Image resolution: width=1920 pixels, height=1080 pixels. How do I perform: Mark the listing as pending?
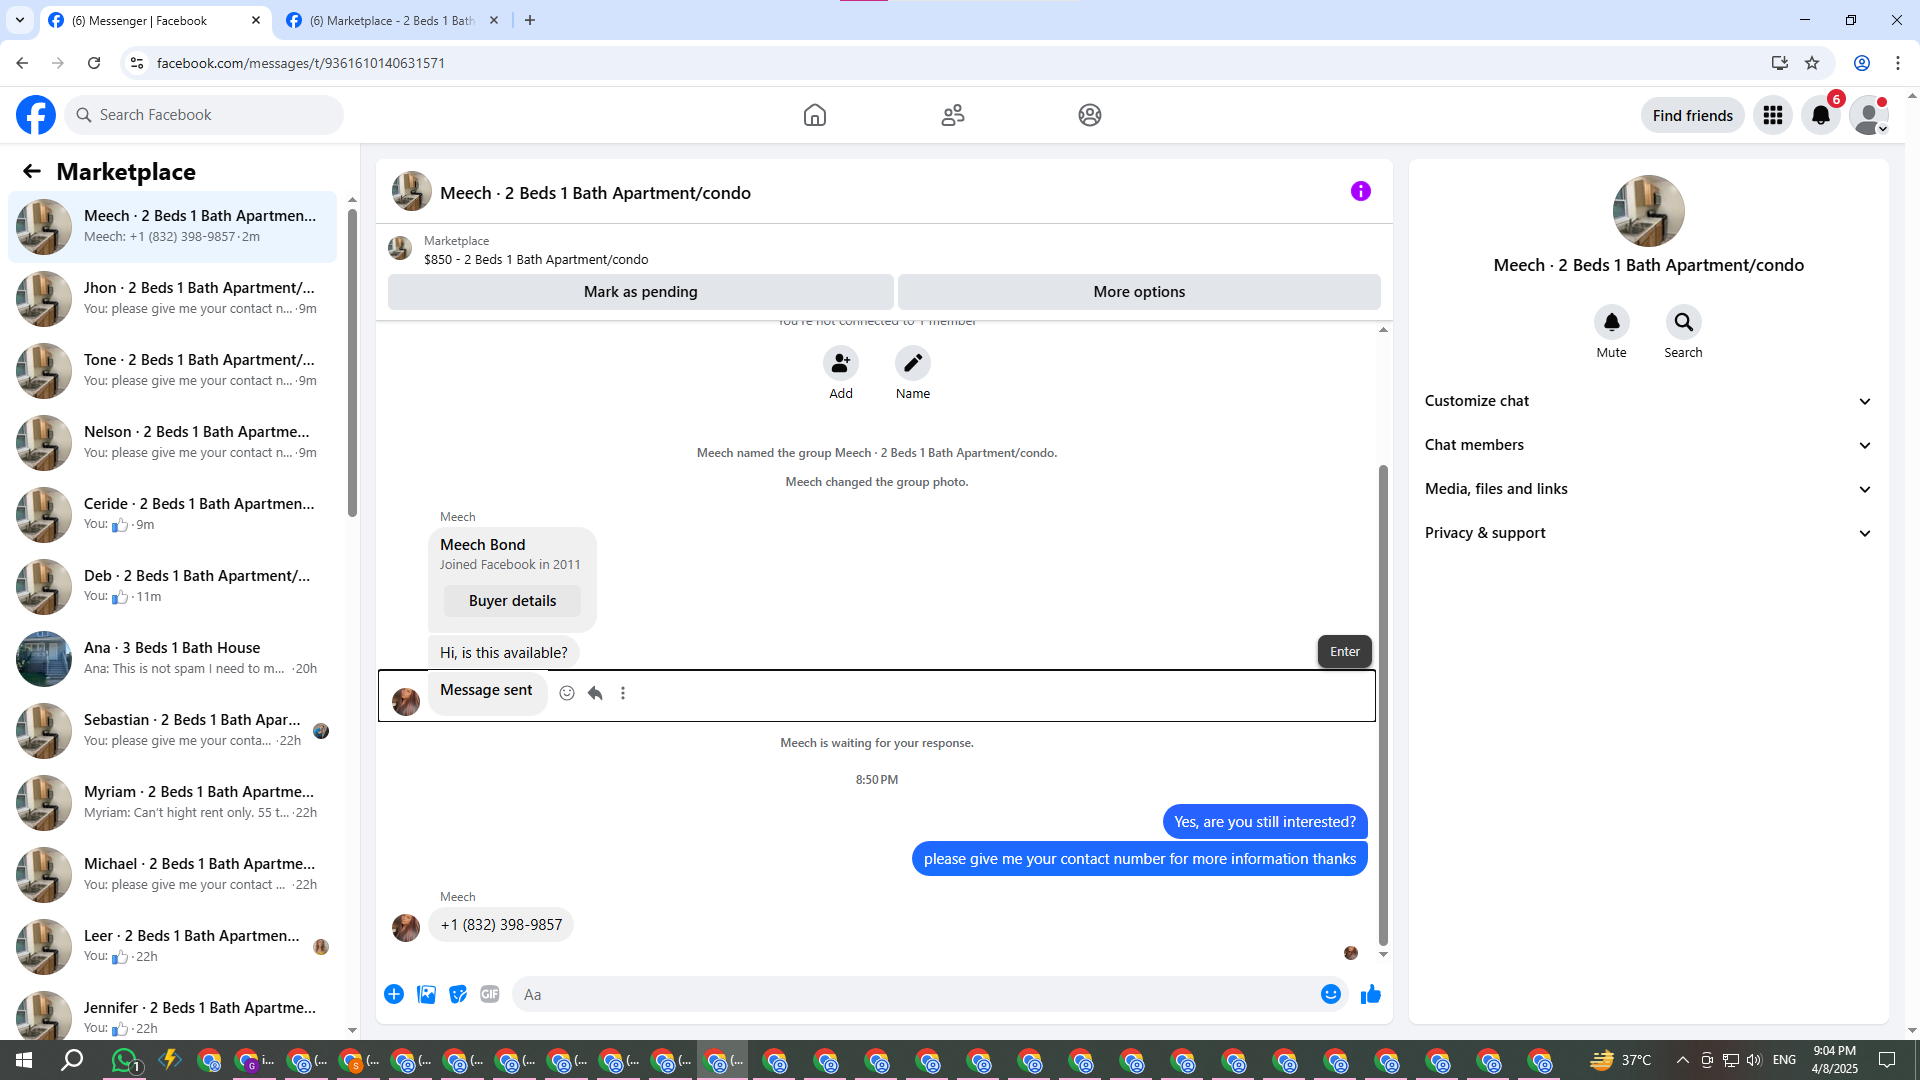(640, 292)
